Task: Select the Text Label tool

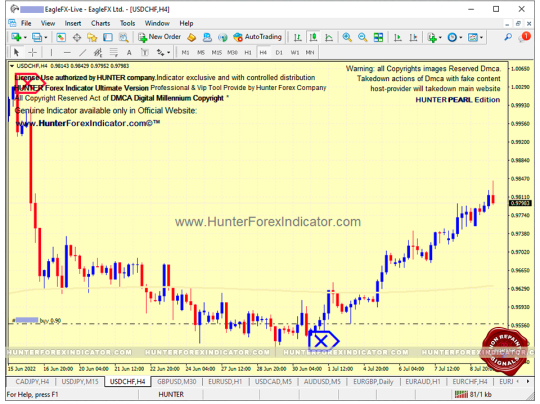Action: click(145, 52)
